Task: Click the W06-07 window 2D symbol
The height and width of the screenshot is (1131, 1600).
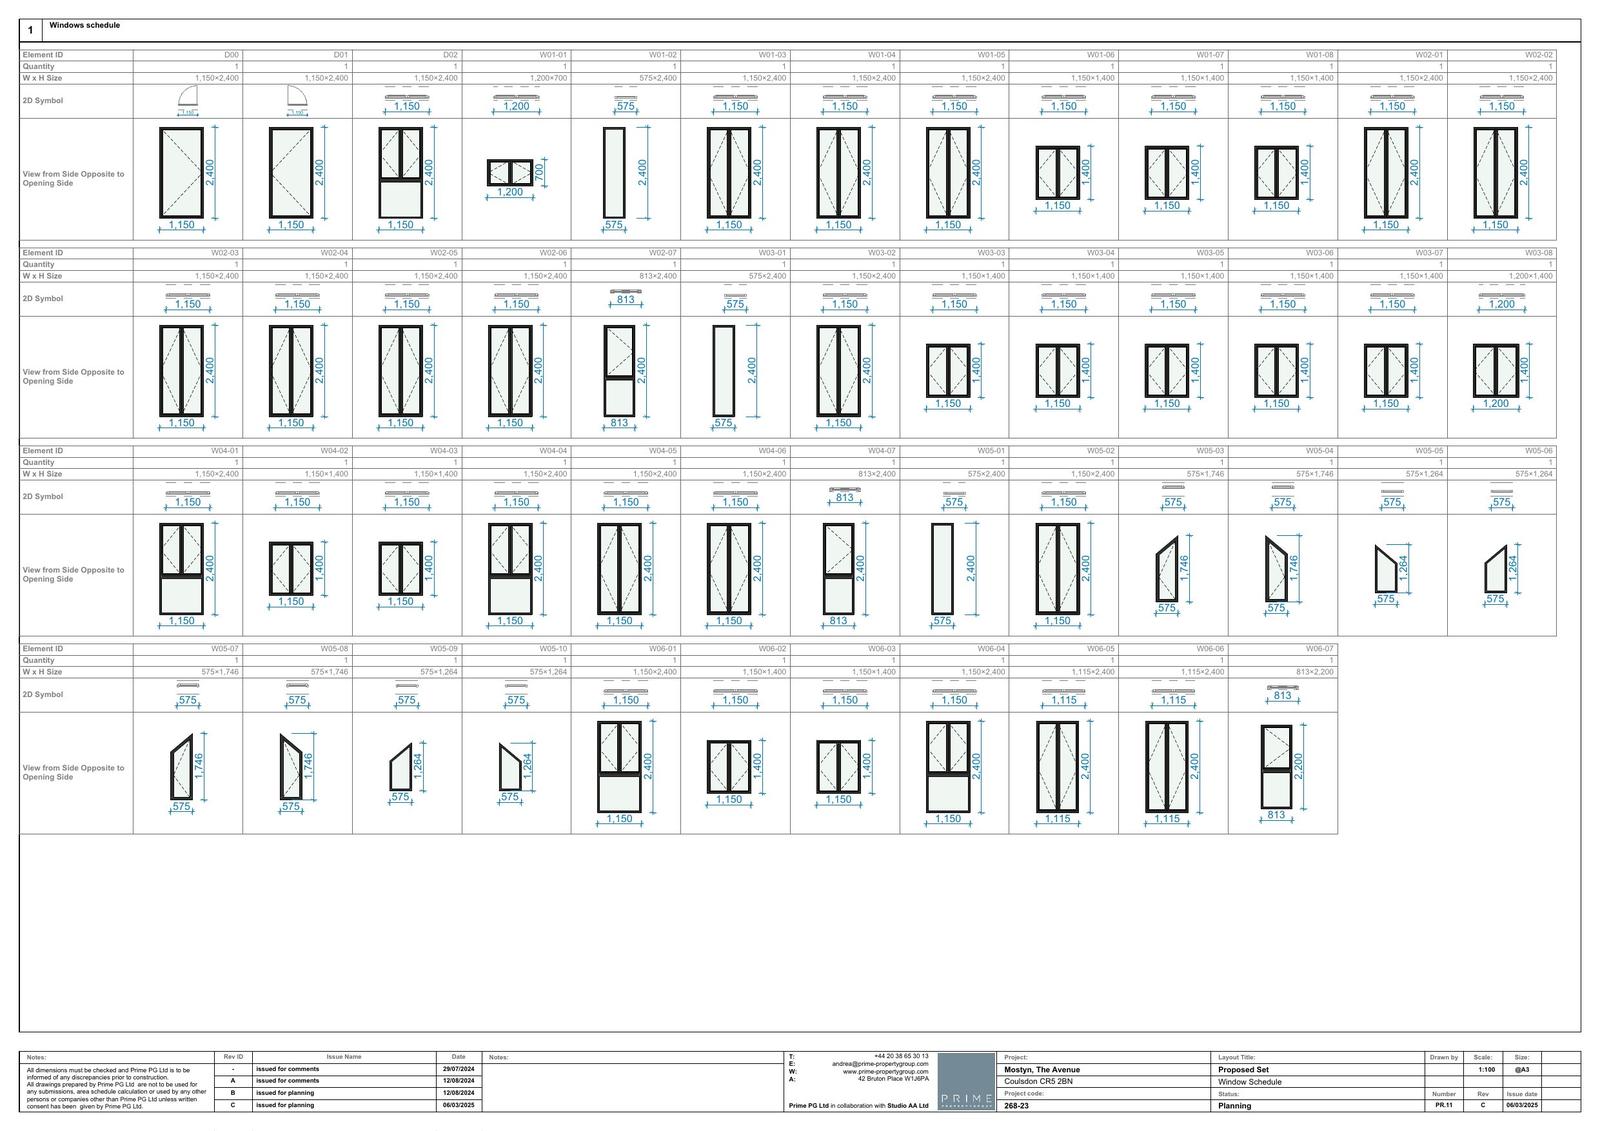Action: click(x=1282, y=693)
